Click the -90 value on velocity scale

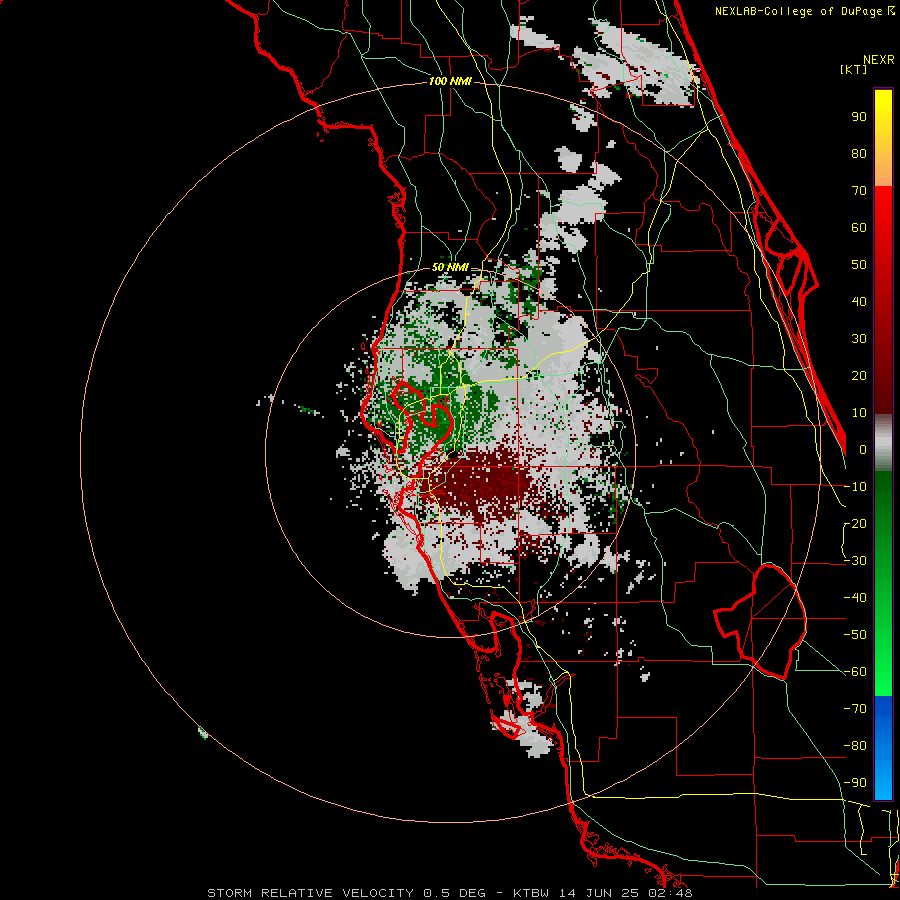coord(856,783)
